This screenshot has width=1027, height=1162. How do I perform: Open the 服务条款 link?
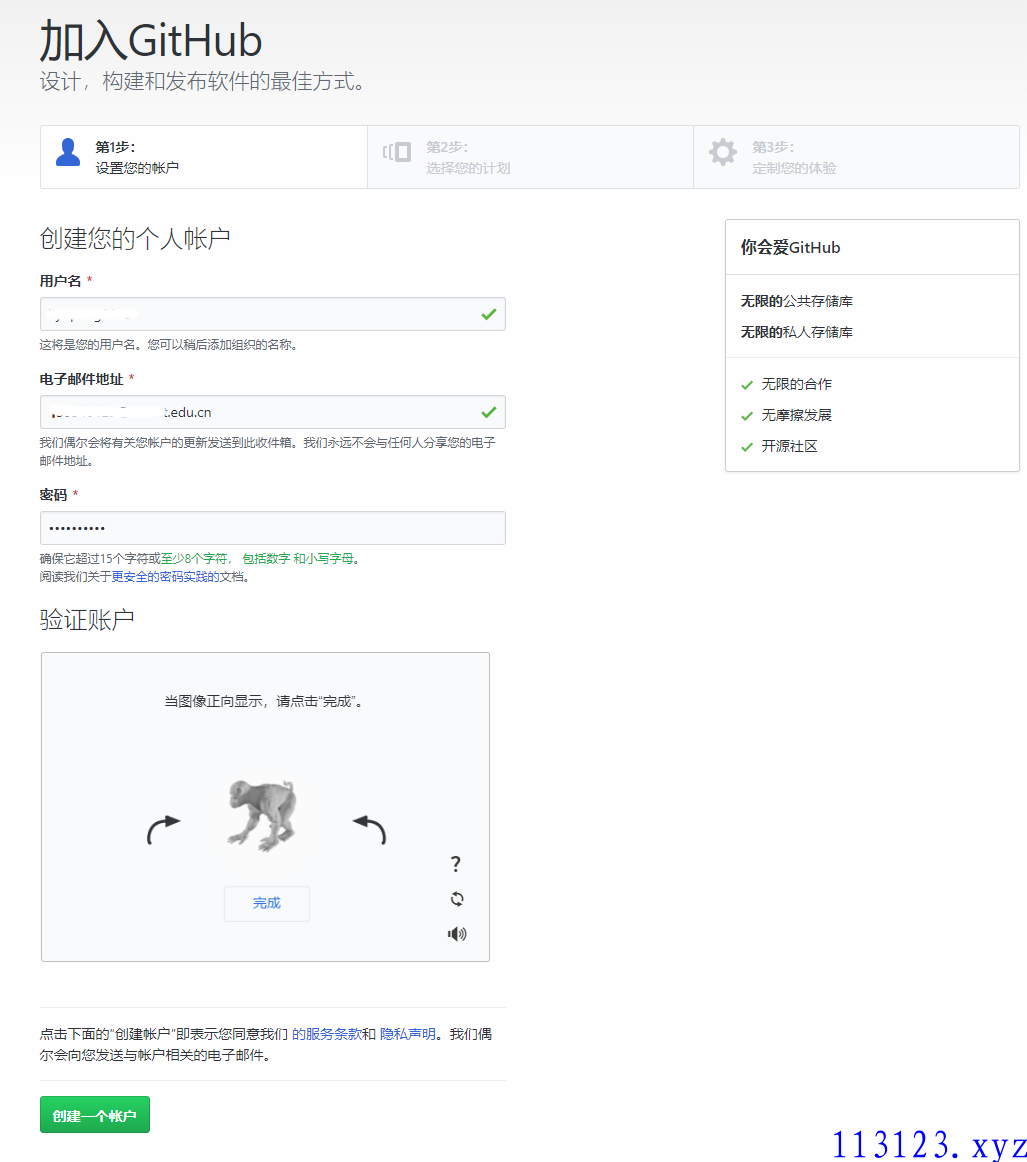327,1034
